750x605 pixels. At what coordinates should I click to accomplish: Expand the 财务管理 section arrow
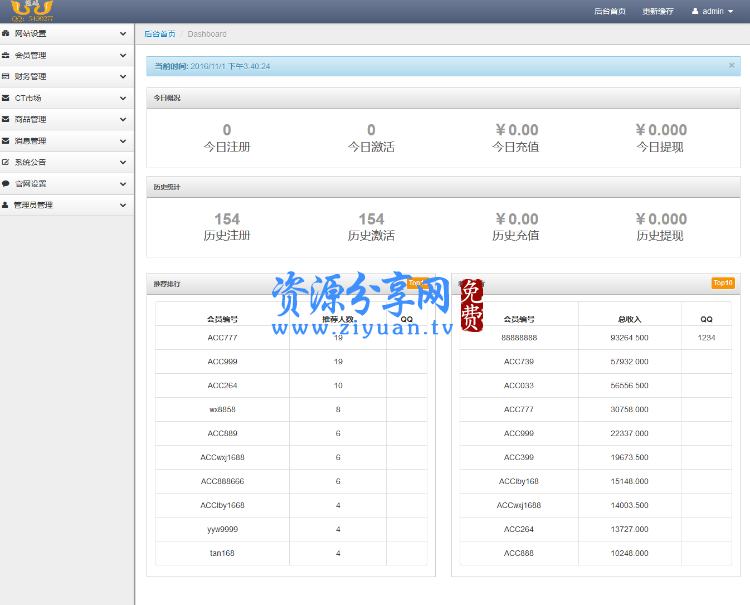point(123,77)
